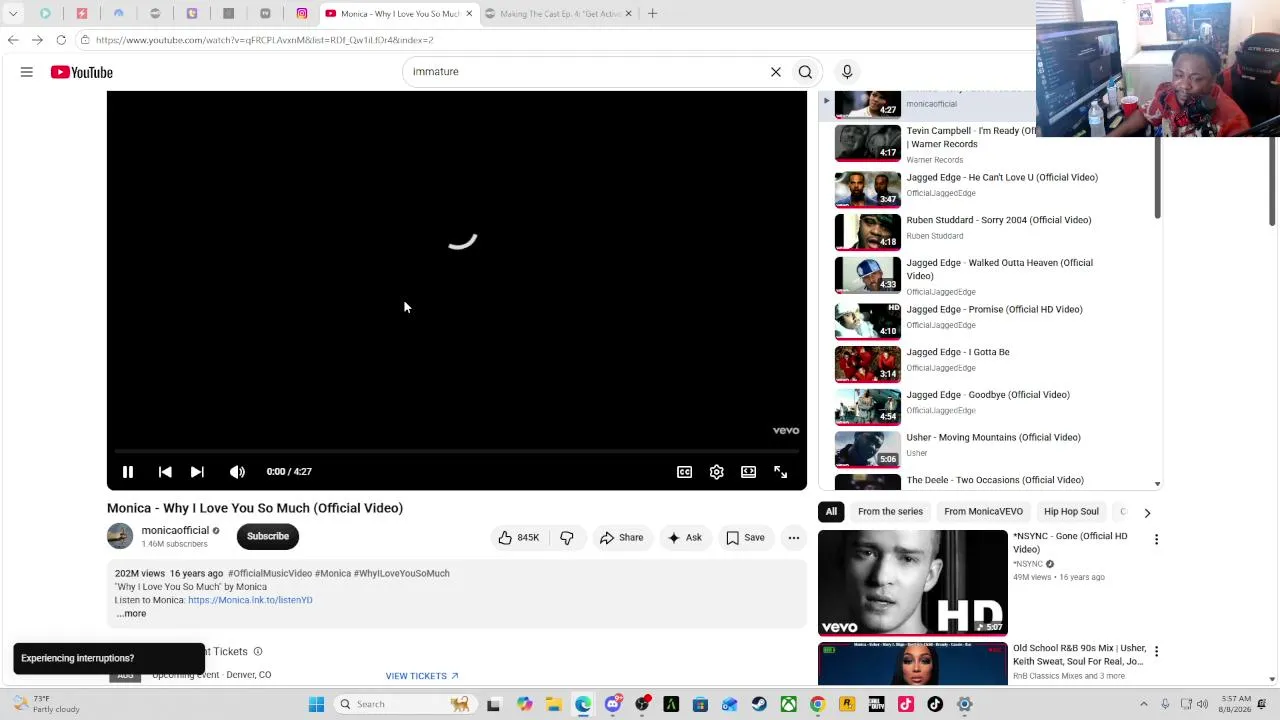Open the Ask AI button

685,538
